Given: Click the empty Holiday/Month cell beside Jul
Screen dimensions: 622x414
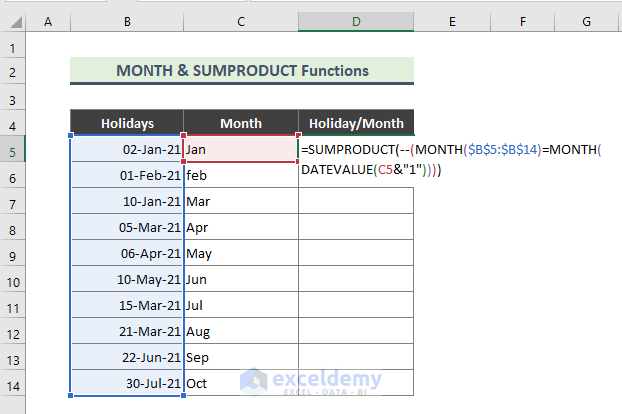Looking at the screenshot, I should 356,305.
